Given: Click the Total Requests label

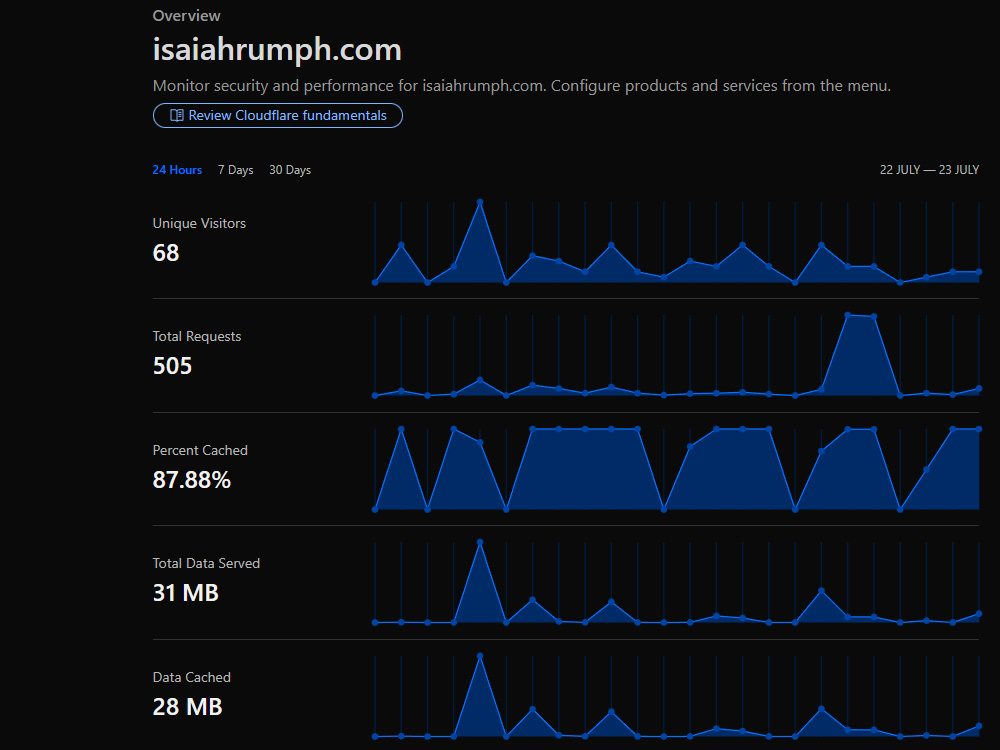Looking at the screenshot, I should (197, 336).
